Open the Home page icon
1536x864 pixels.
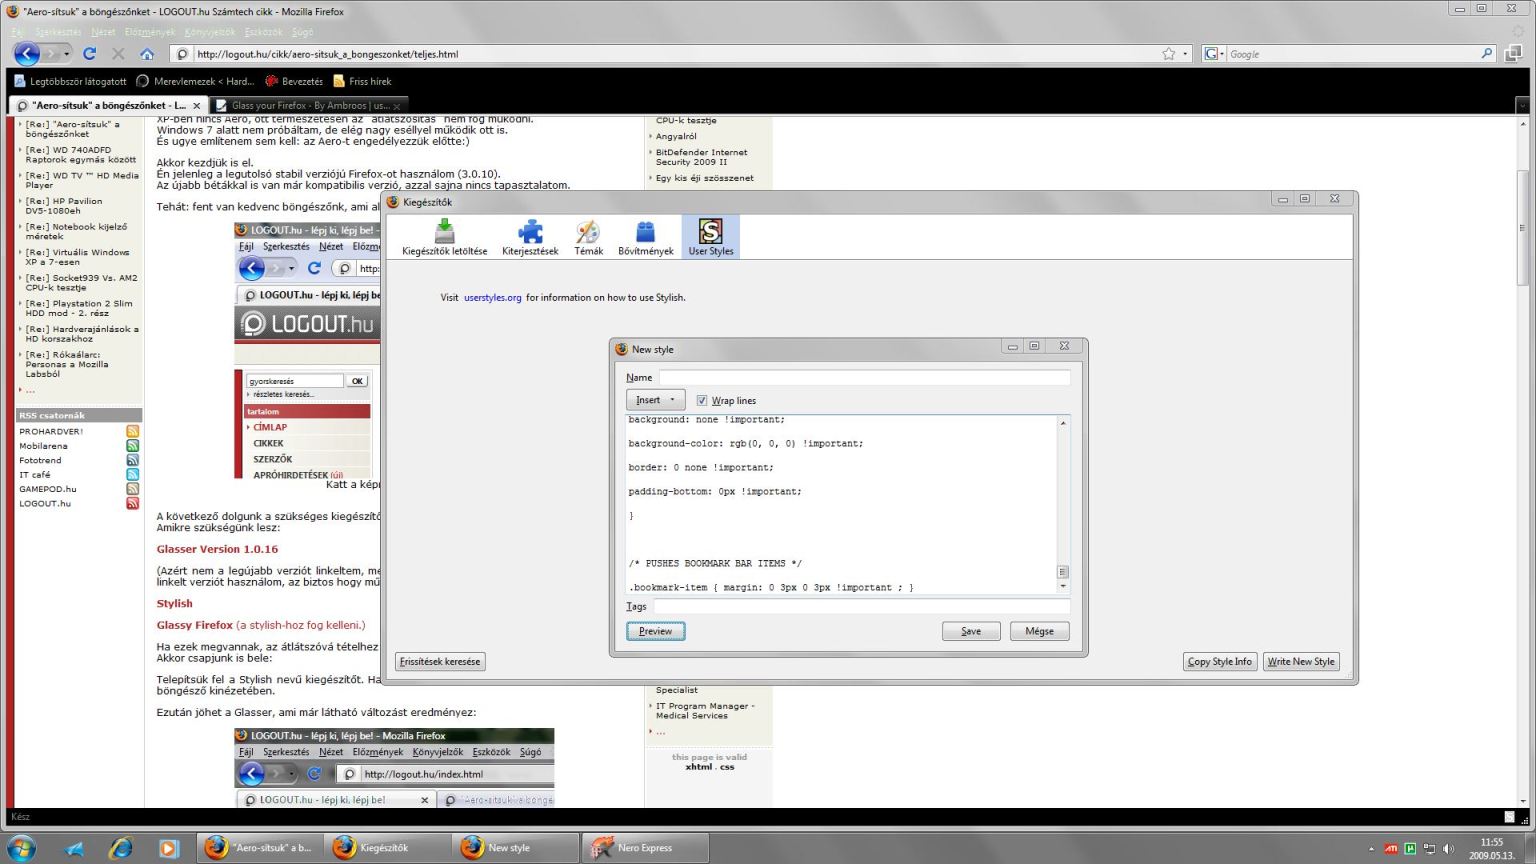(147, 54)
